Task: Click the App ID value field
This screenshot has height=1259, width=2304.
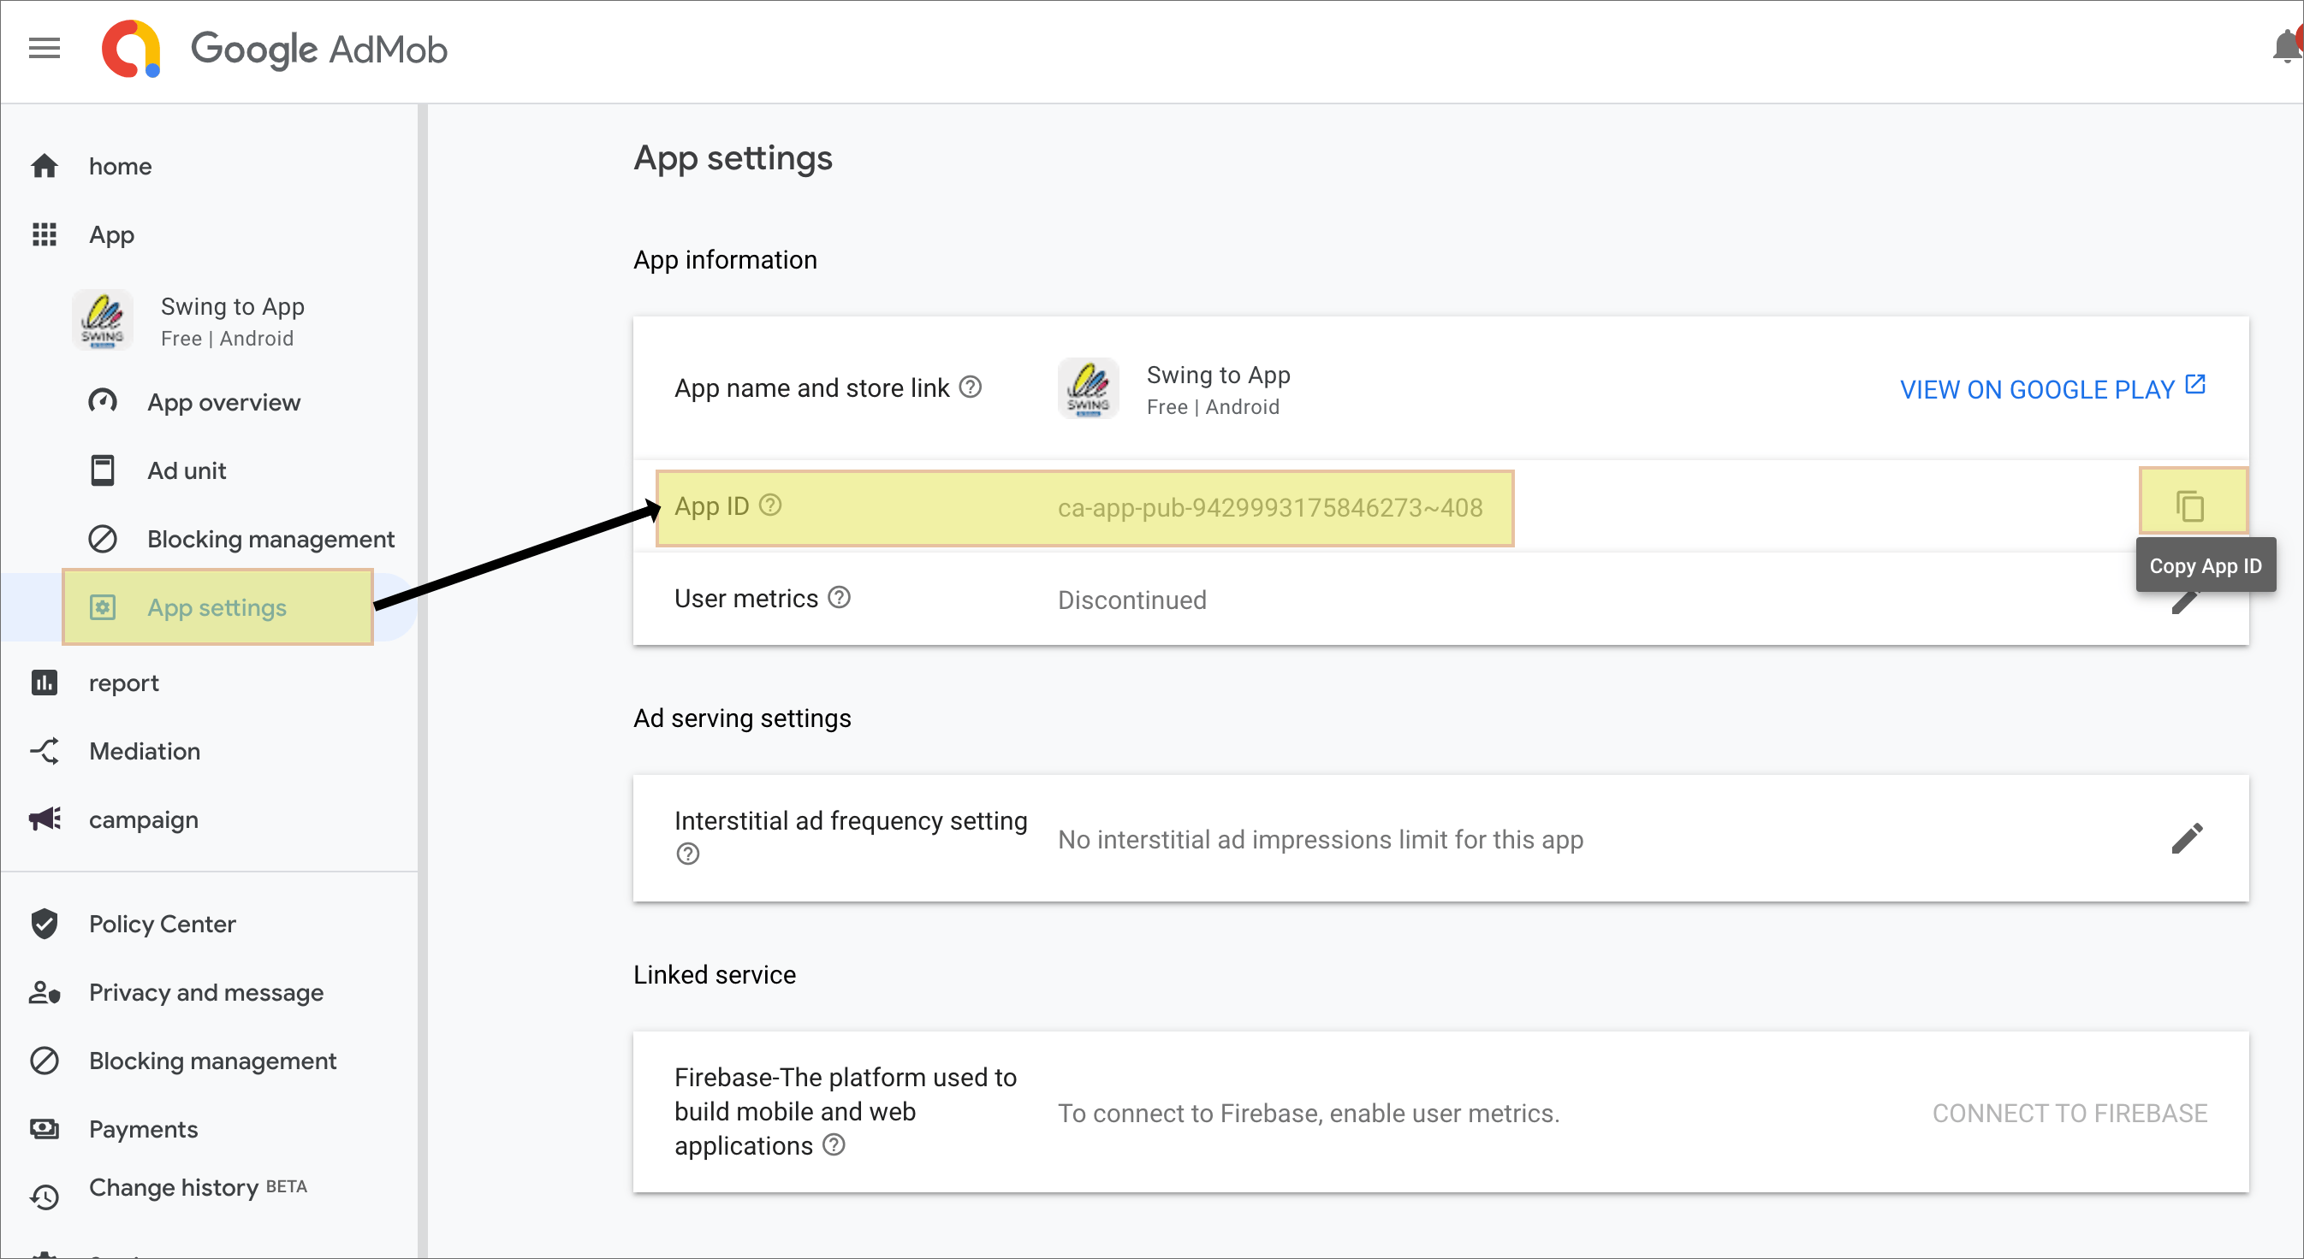Action: point(1269,508)
